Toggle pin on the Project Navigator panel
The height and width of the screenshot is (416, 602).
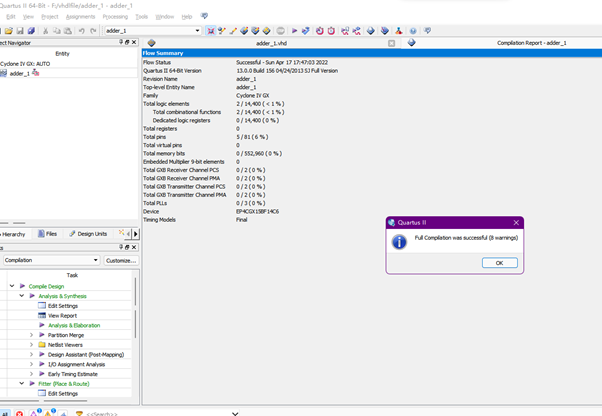[121, 42]
